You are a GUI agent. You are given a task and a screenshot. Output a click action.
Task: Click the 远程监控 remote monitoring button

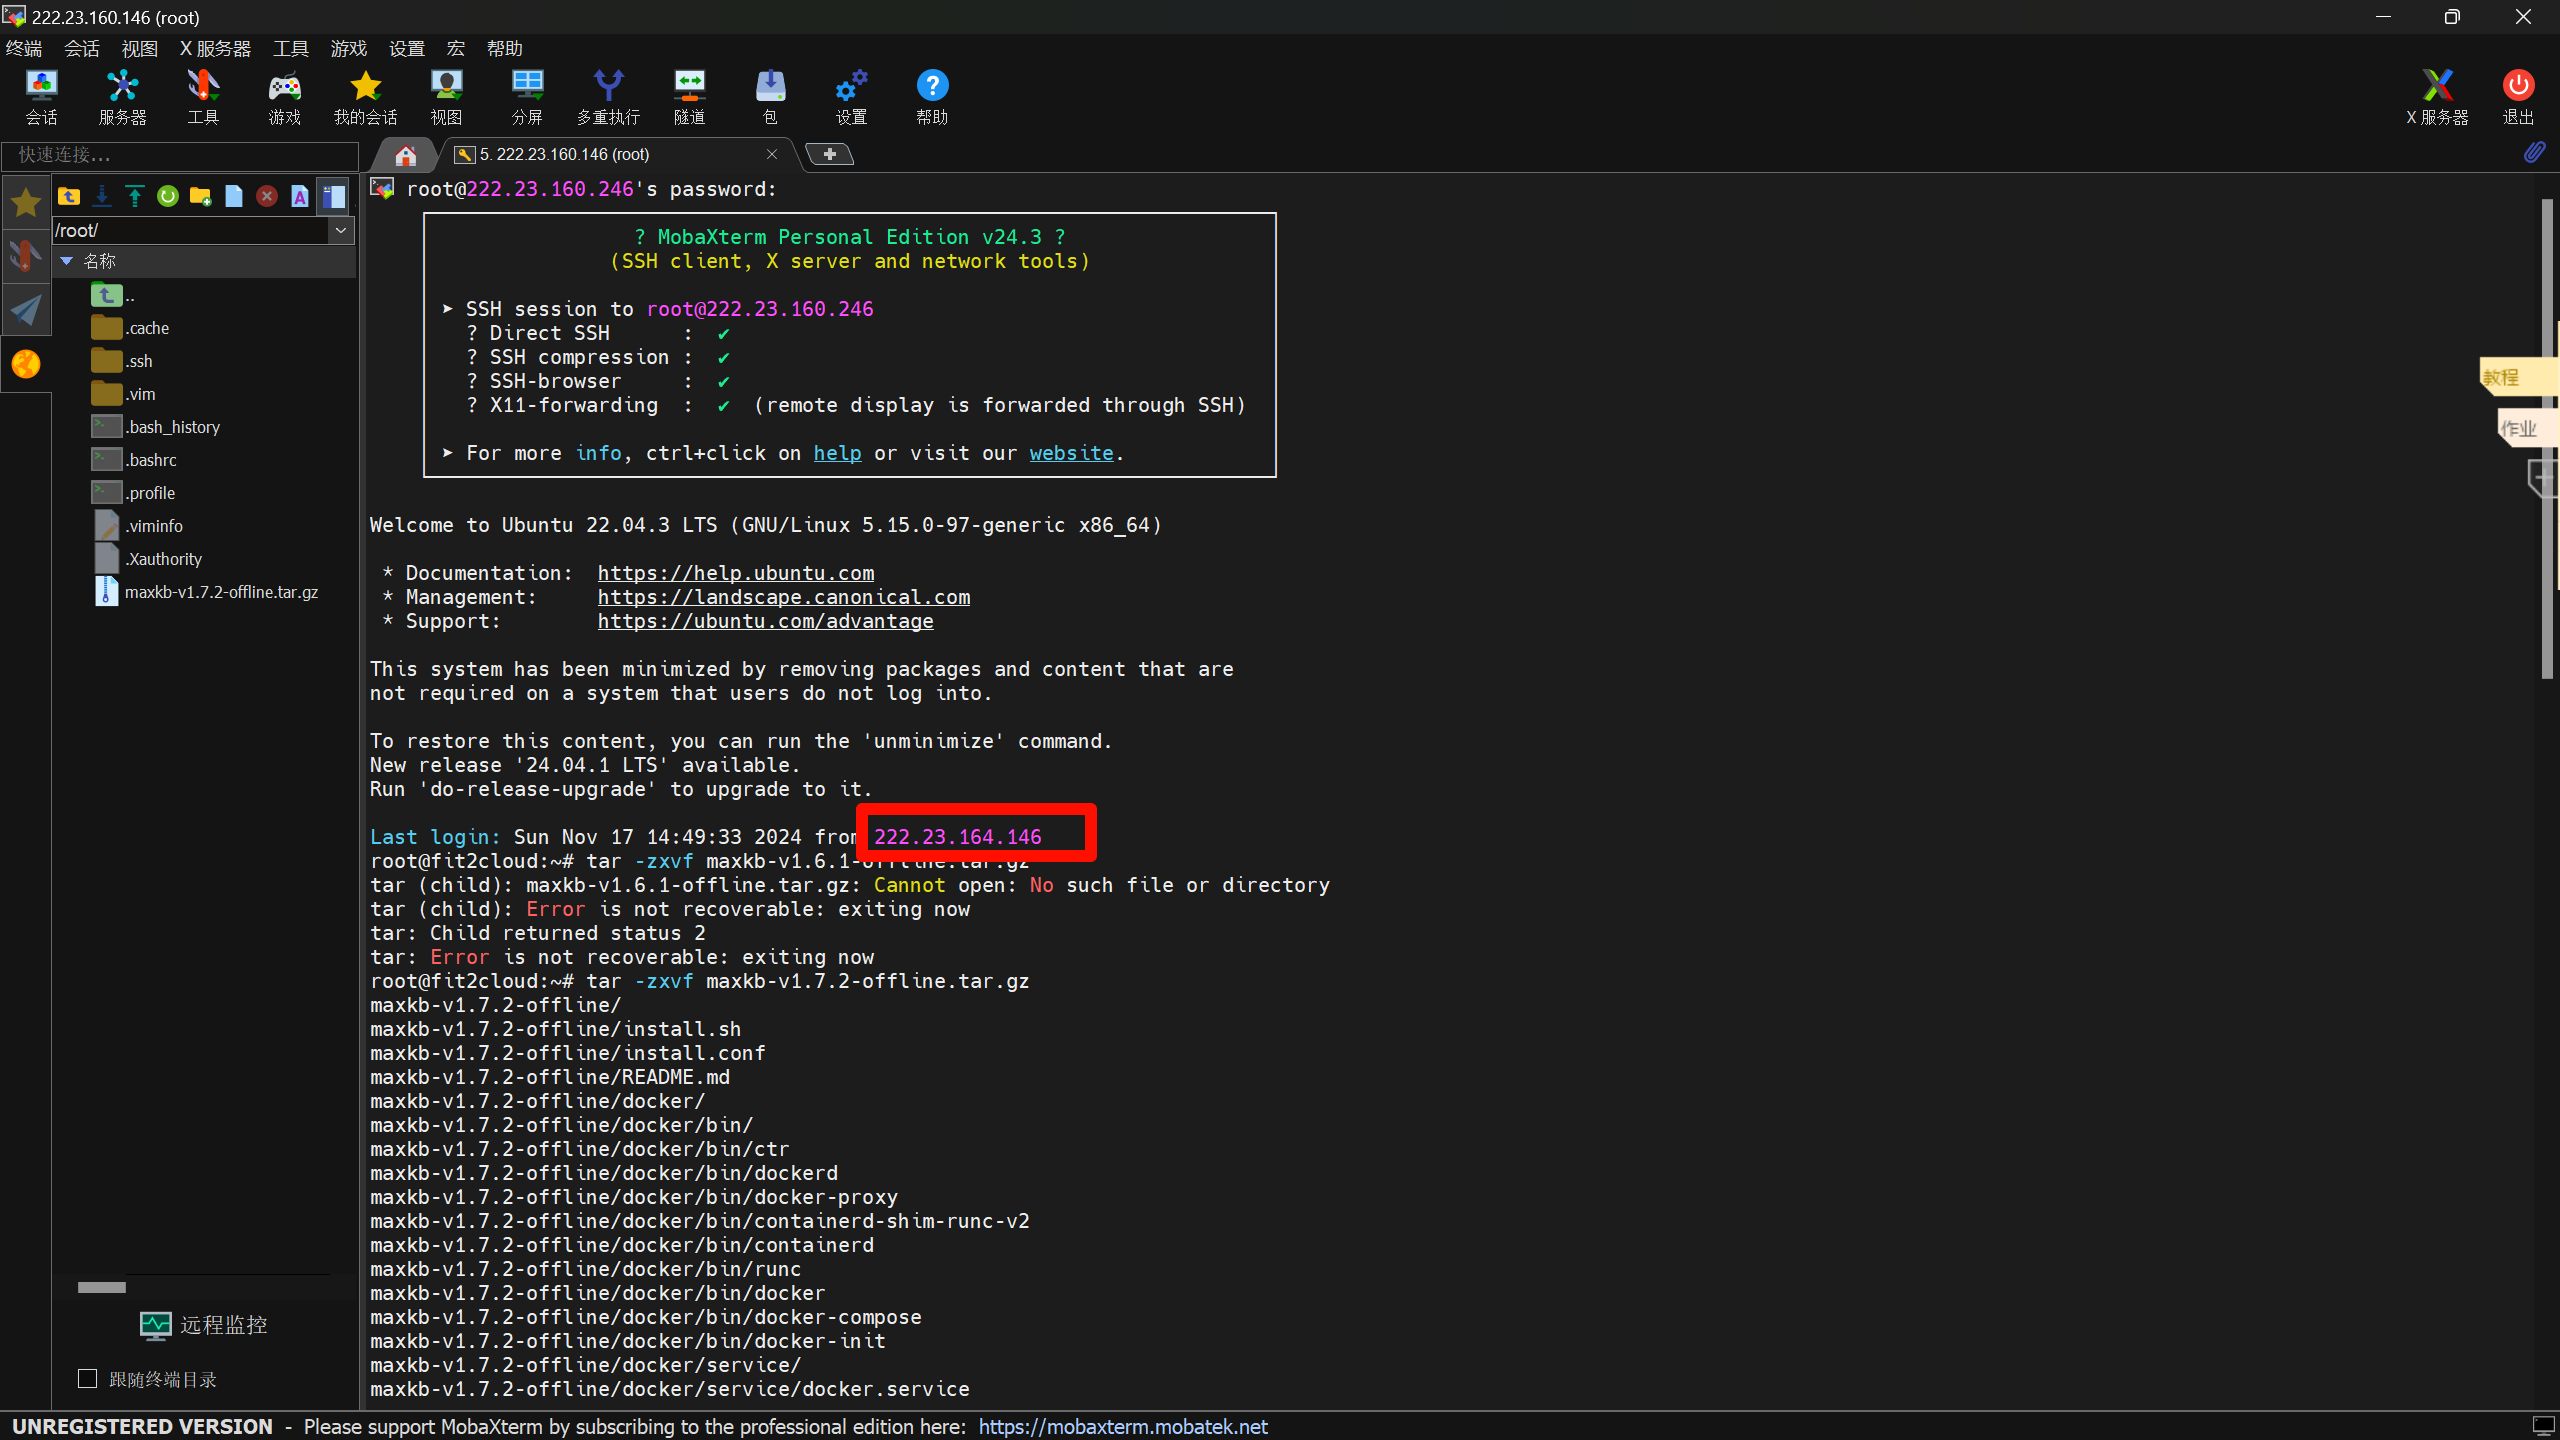pos(204,1325)
